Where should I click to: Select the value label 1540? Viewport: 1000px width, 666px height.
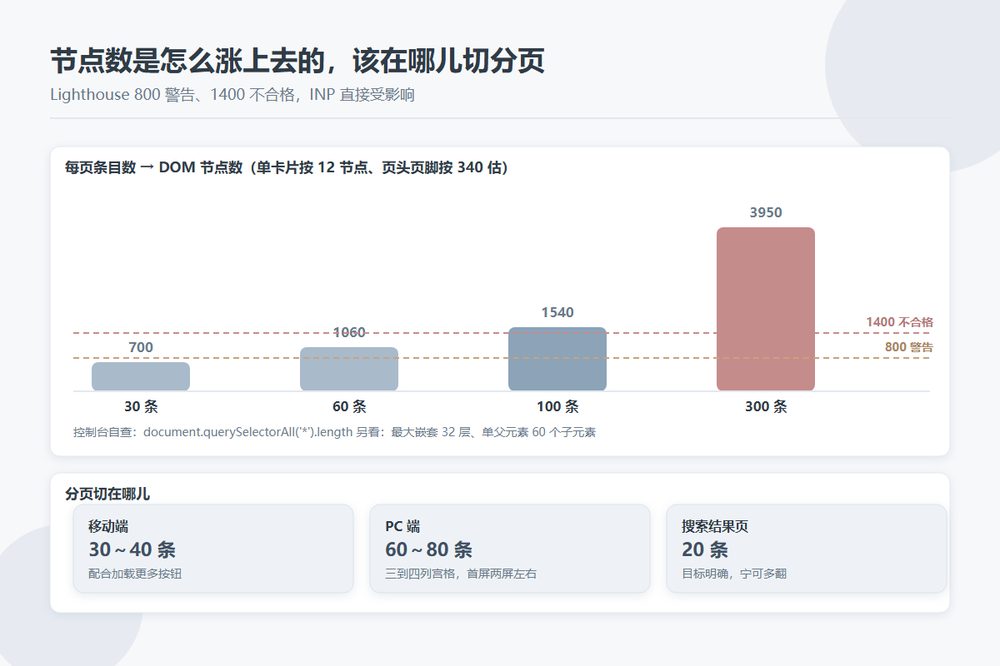click(557, 312)
